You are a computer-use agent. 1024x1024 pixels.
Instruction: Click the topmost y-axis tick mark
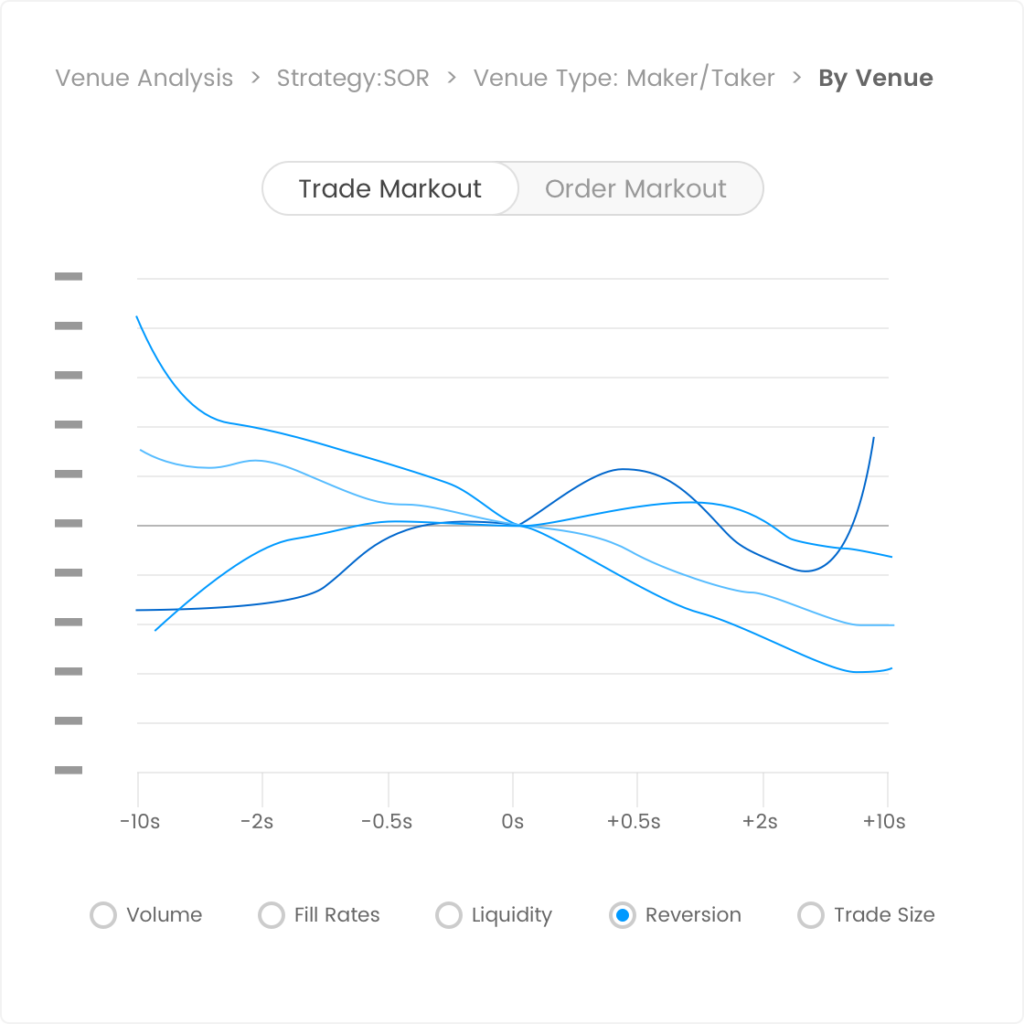pyautogui.click(x=68, y=277)
